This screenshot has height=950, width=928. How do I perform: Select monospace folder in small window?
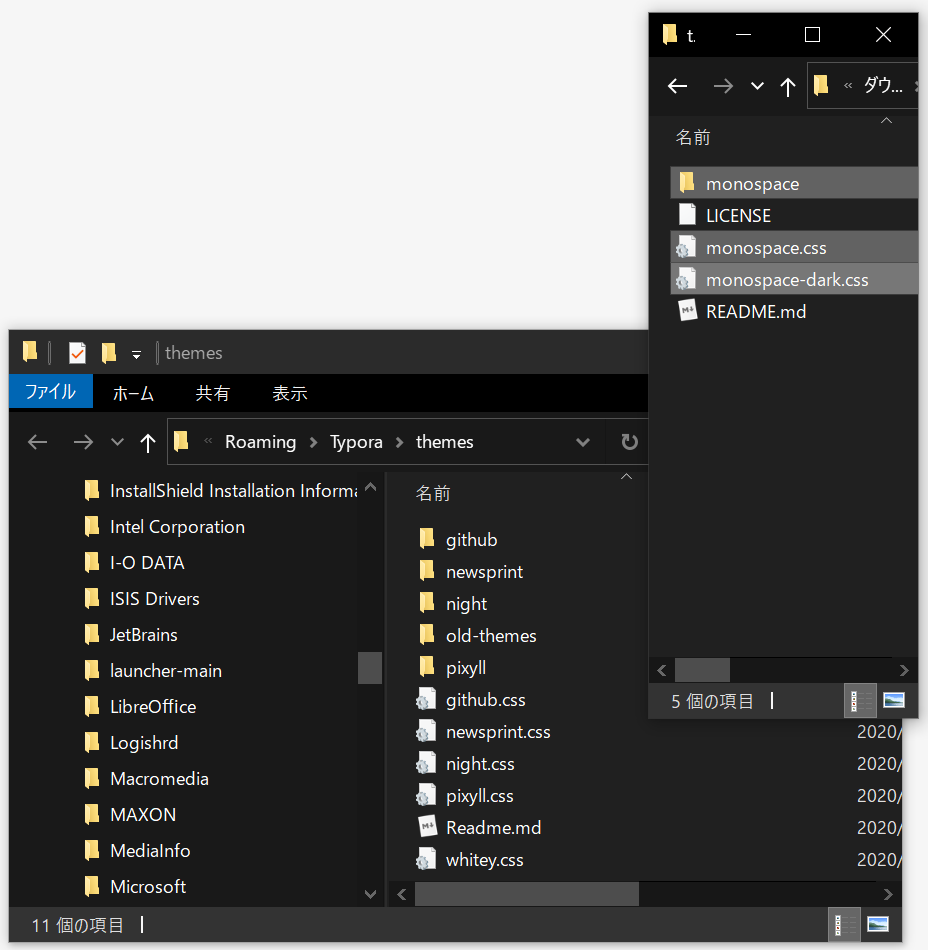(794, 183)
